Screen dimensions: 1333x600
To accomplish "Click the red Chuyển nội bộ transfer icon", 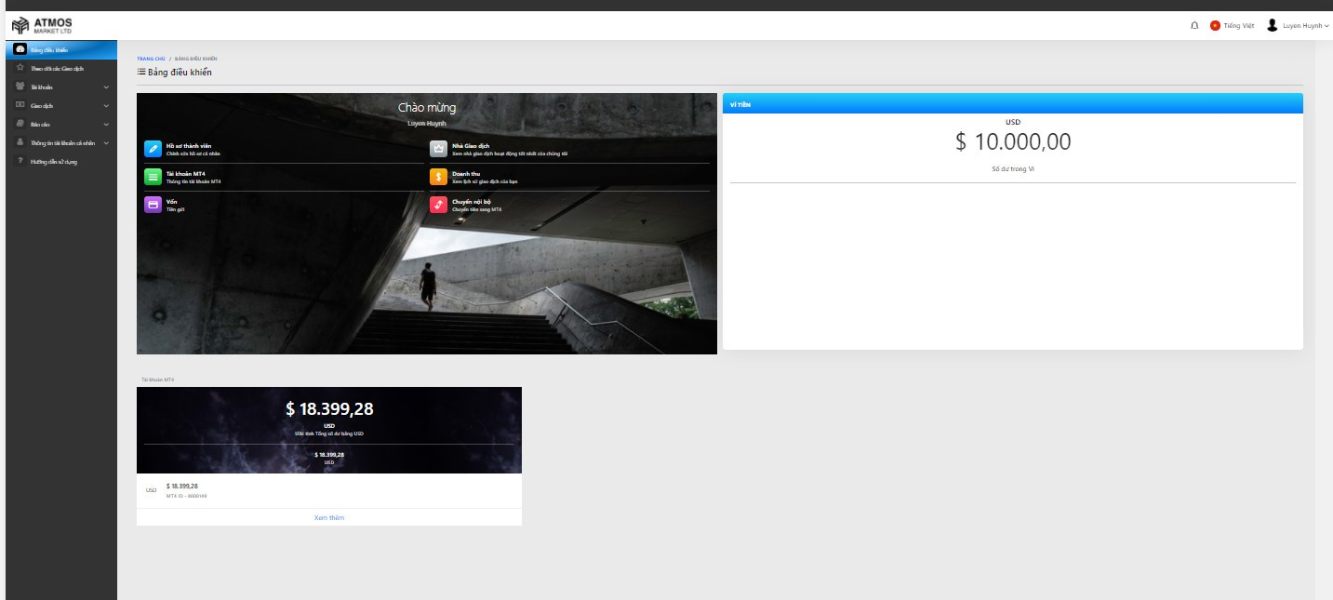I will click(438, 205).
